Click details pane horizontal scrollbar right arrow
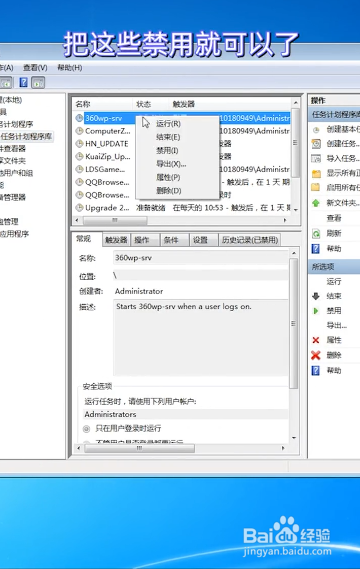This screenshot has width=360, height=569. pos(283,449)
